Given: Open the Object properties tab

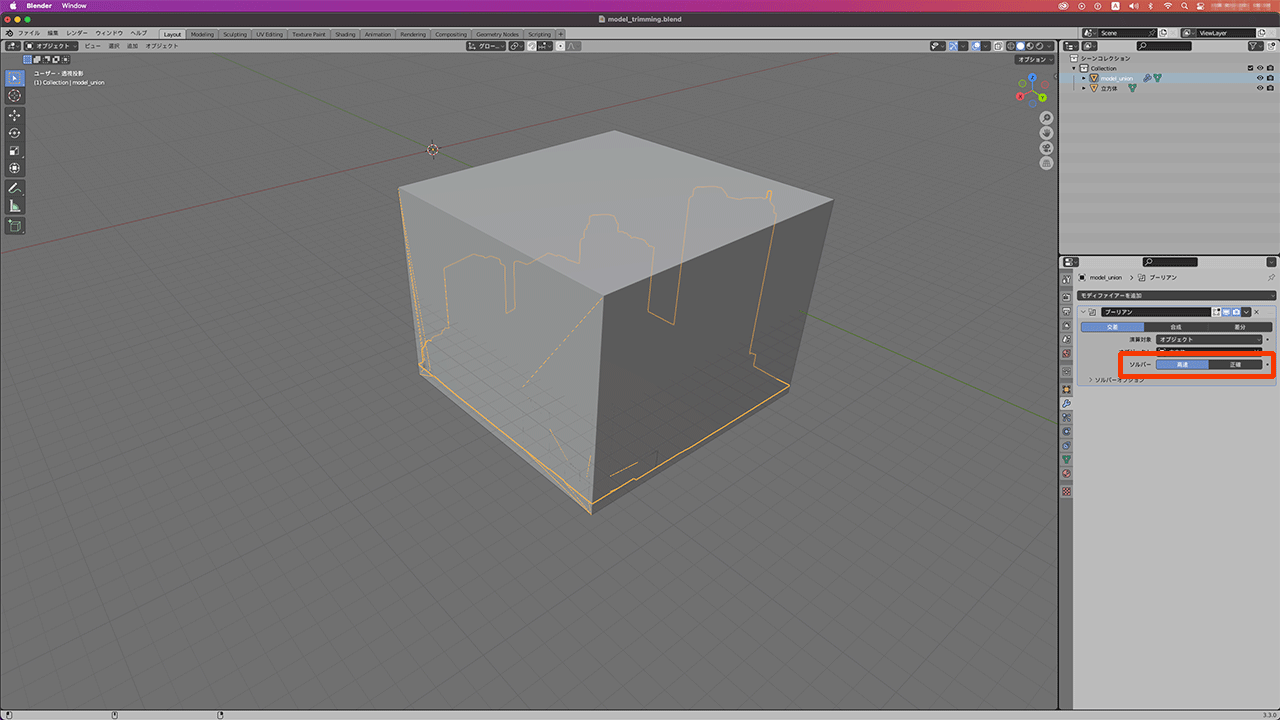Looking at the screenshot, I should coord(1066,389).
